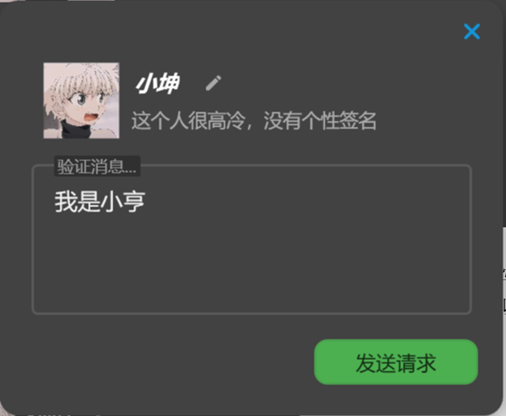Send the friend request to 小坤
506x416 pixels.
pos(396,362)
